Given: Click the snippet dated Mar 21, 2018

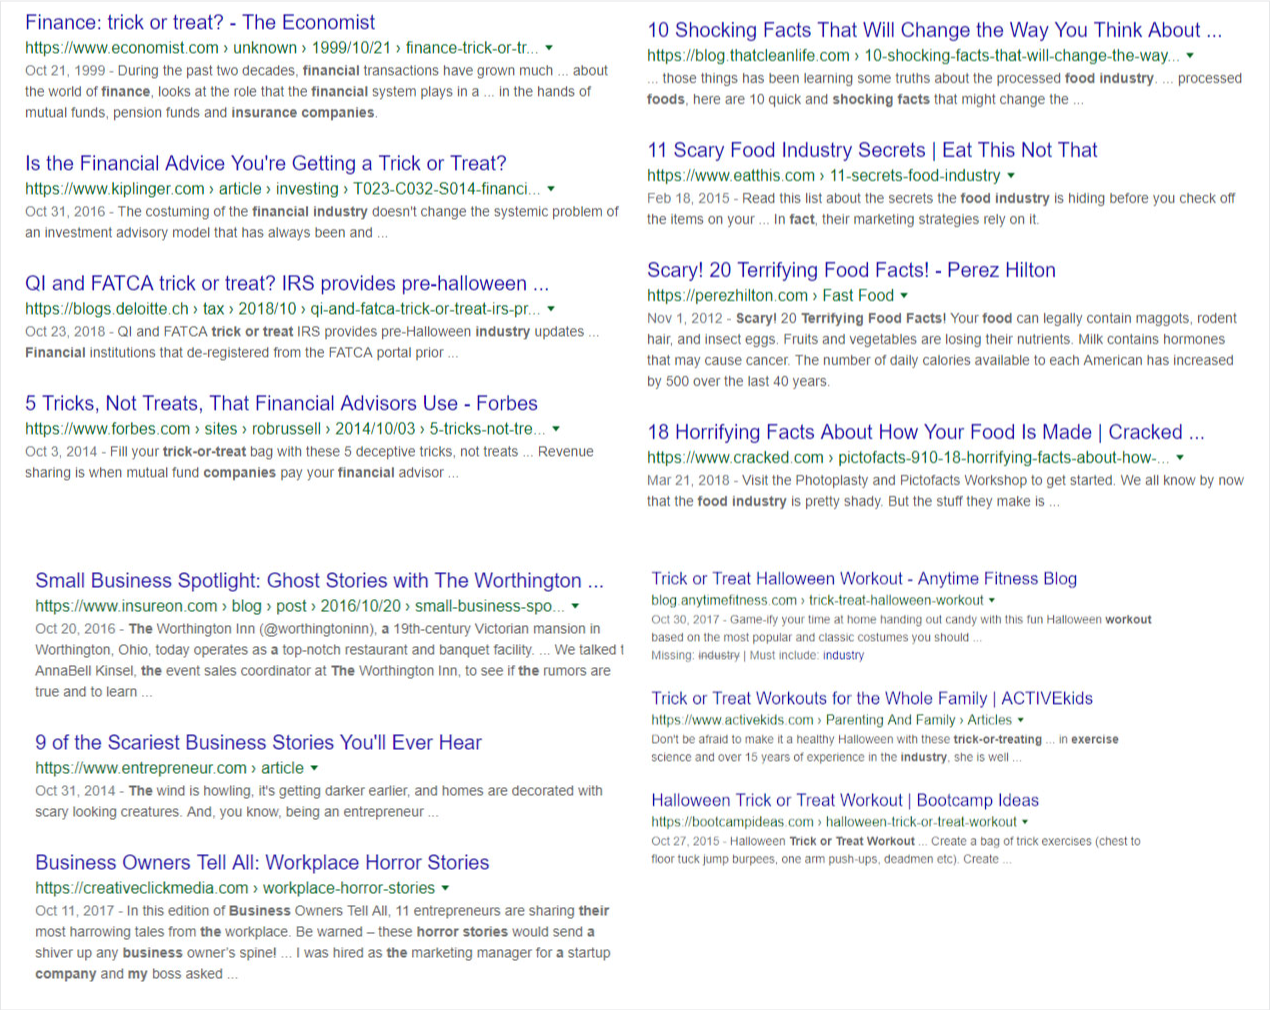Looking at the screenshot, I should pyautogui.click(x=945, y=491).
